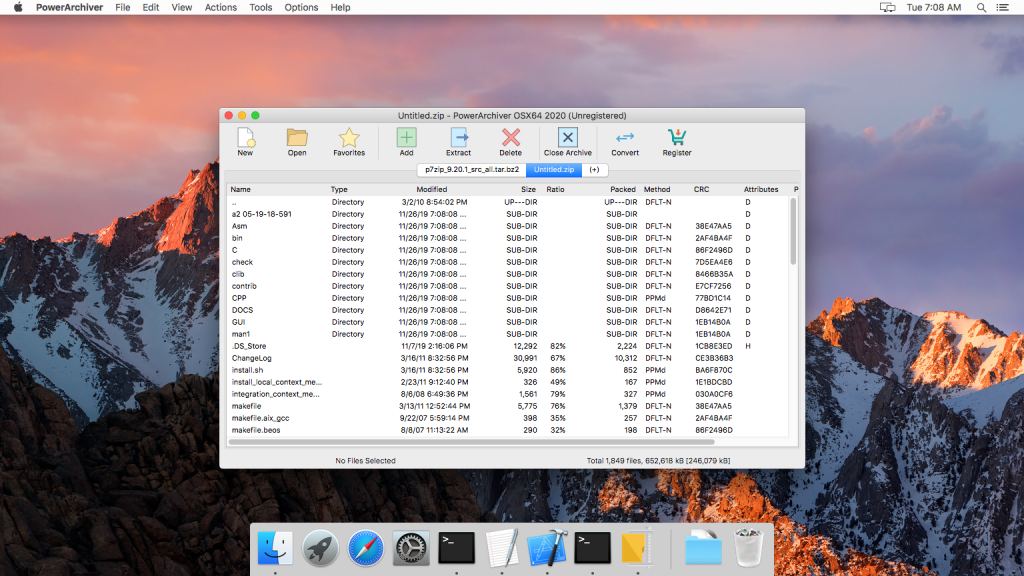Open a new archive tab with the plus button
Image resolution: width=1024 pixels, height=576 pixels.
point(593,169)
